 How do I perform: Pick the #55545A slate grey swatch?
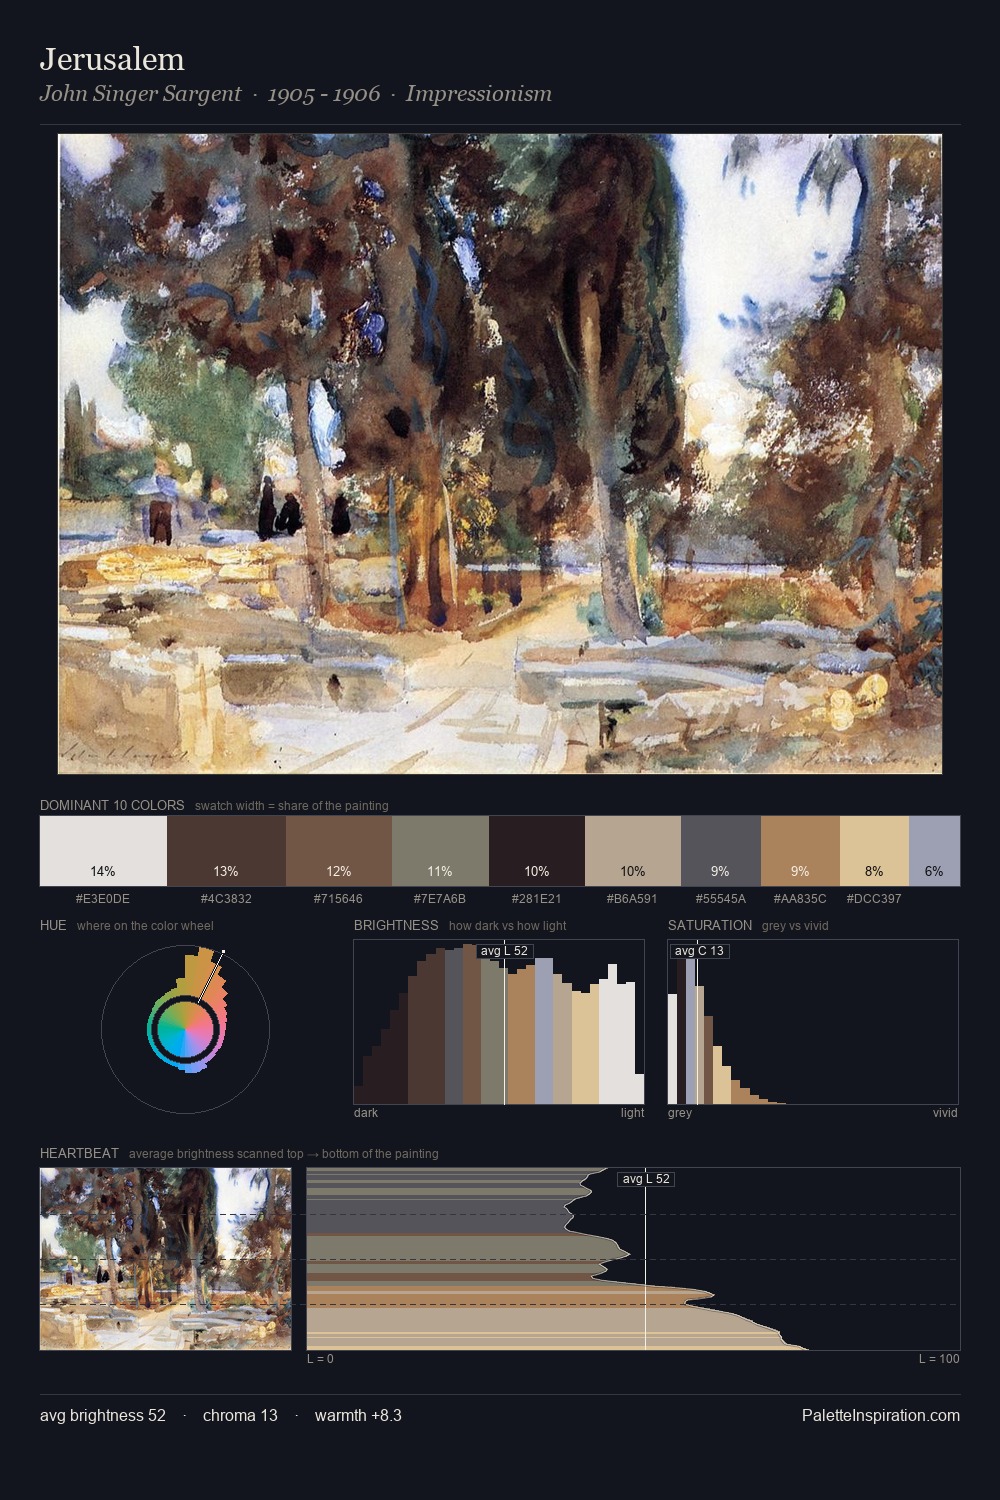coord(721,851)
